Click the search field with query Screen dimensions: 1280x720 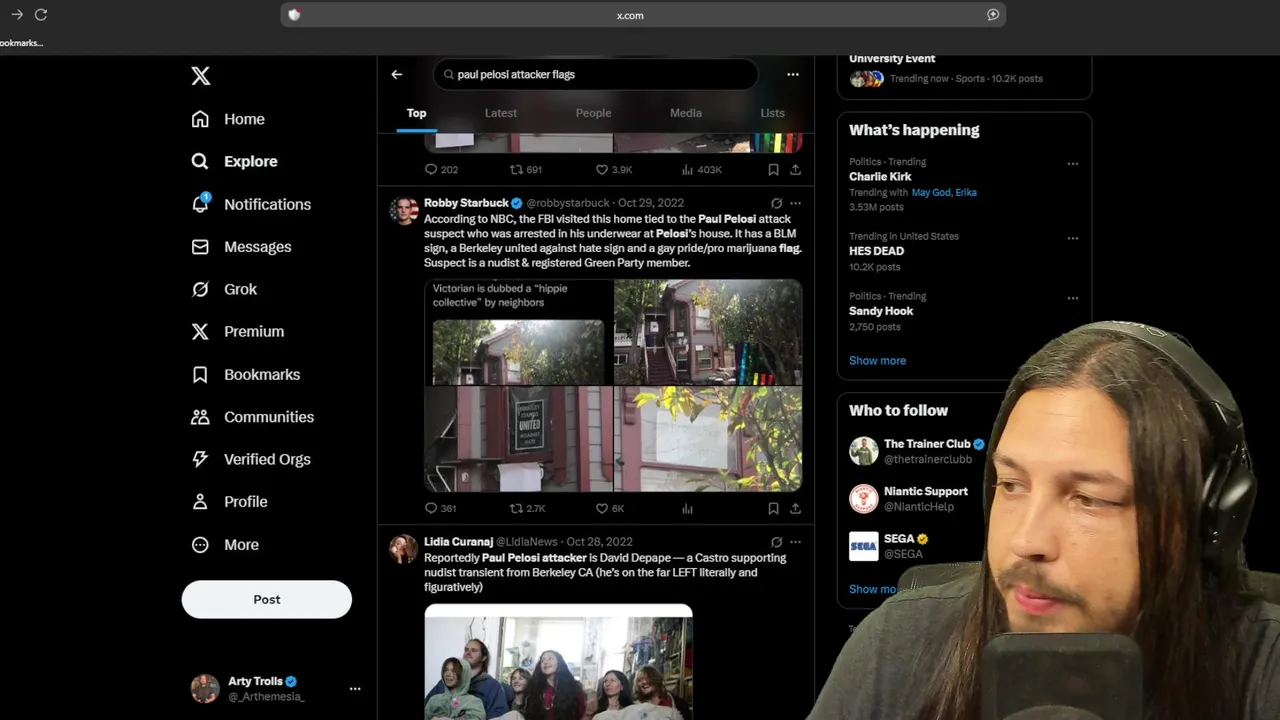595,74
